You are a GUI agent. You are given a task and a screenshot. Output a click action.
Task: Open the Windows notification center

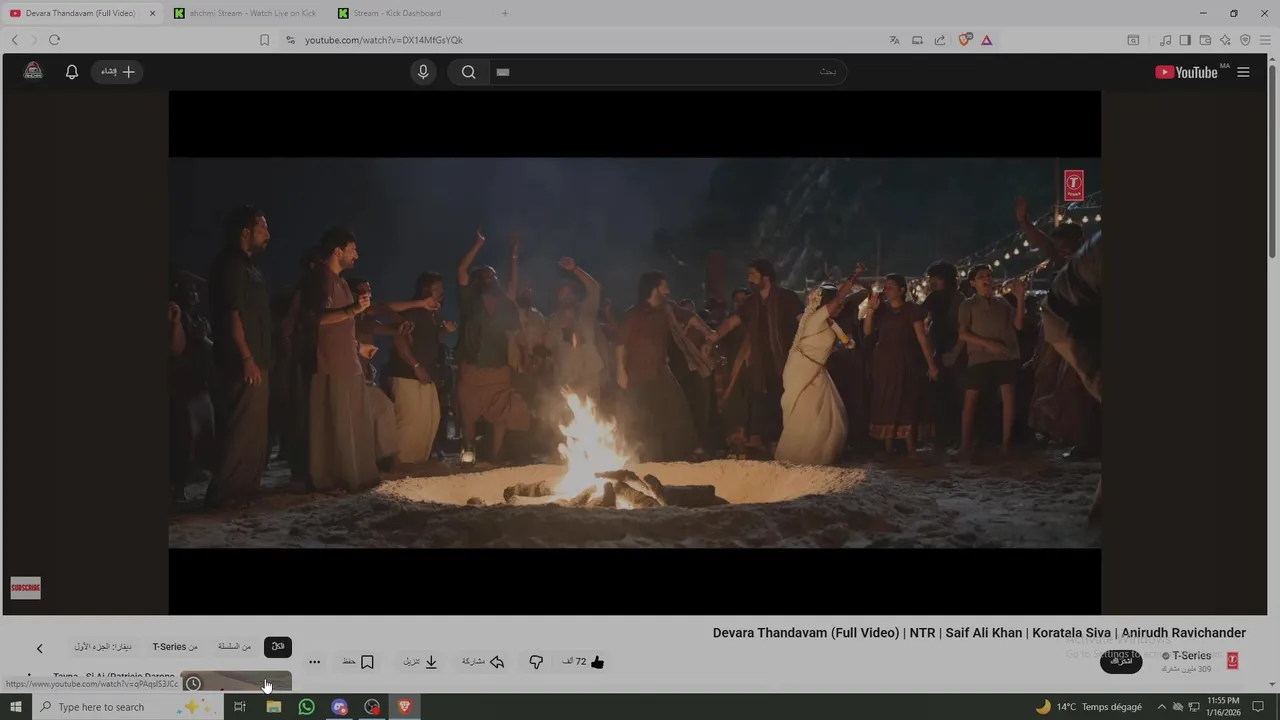(x=1259, y=707)
